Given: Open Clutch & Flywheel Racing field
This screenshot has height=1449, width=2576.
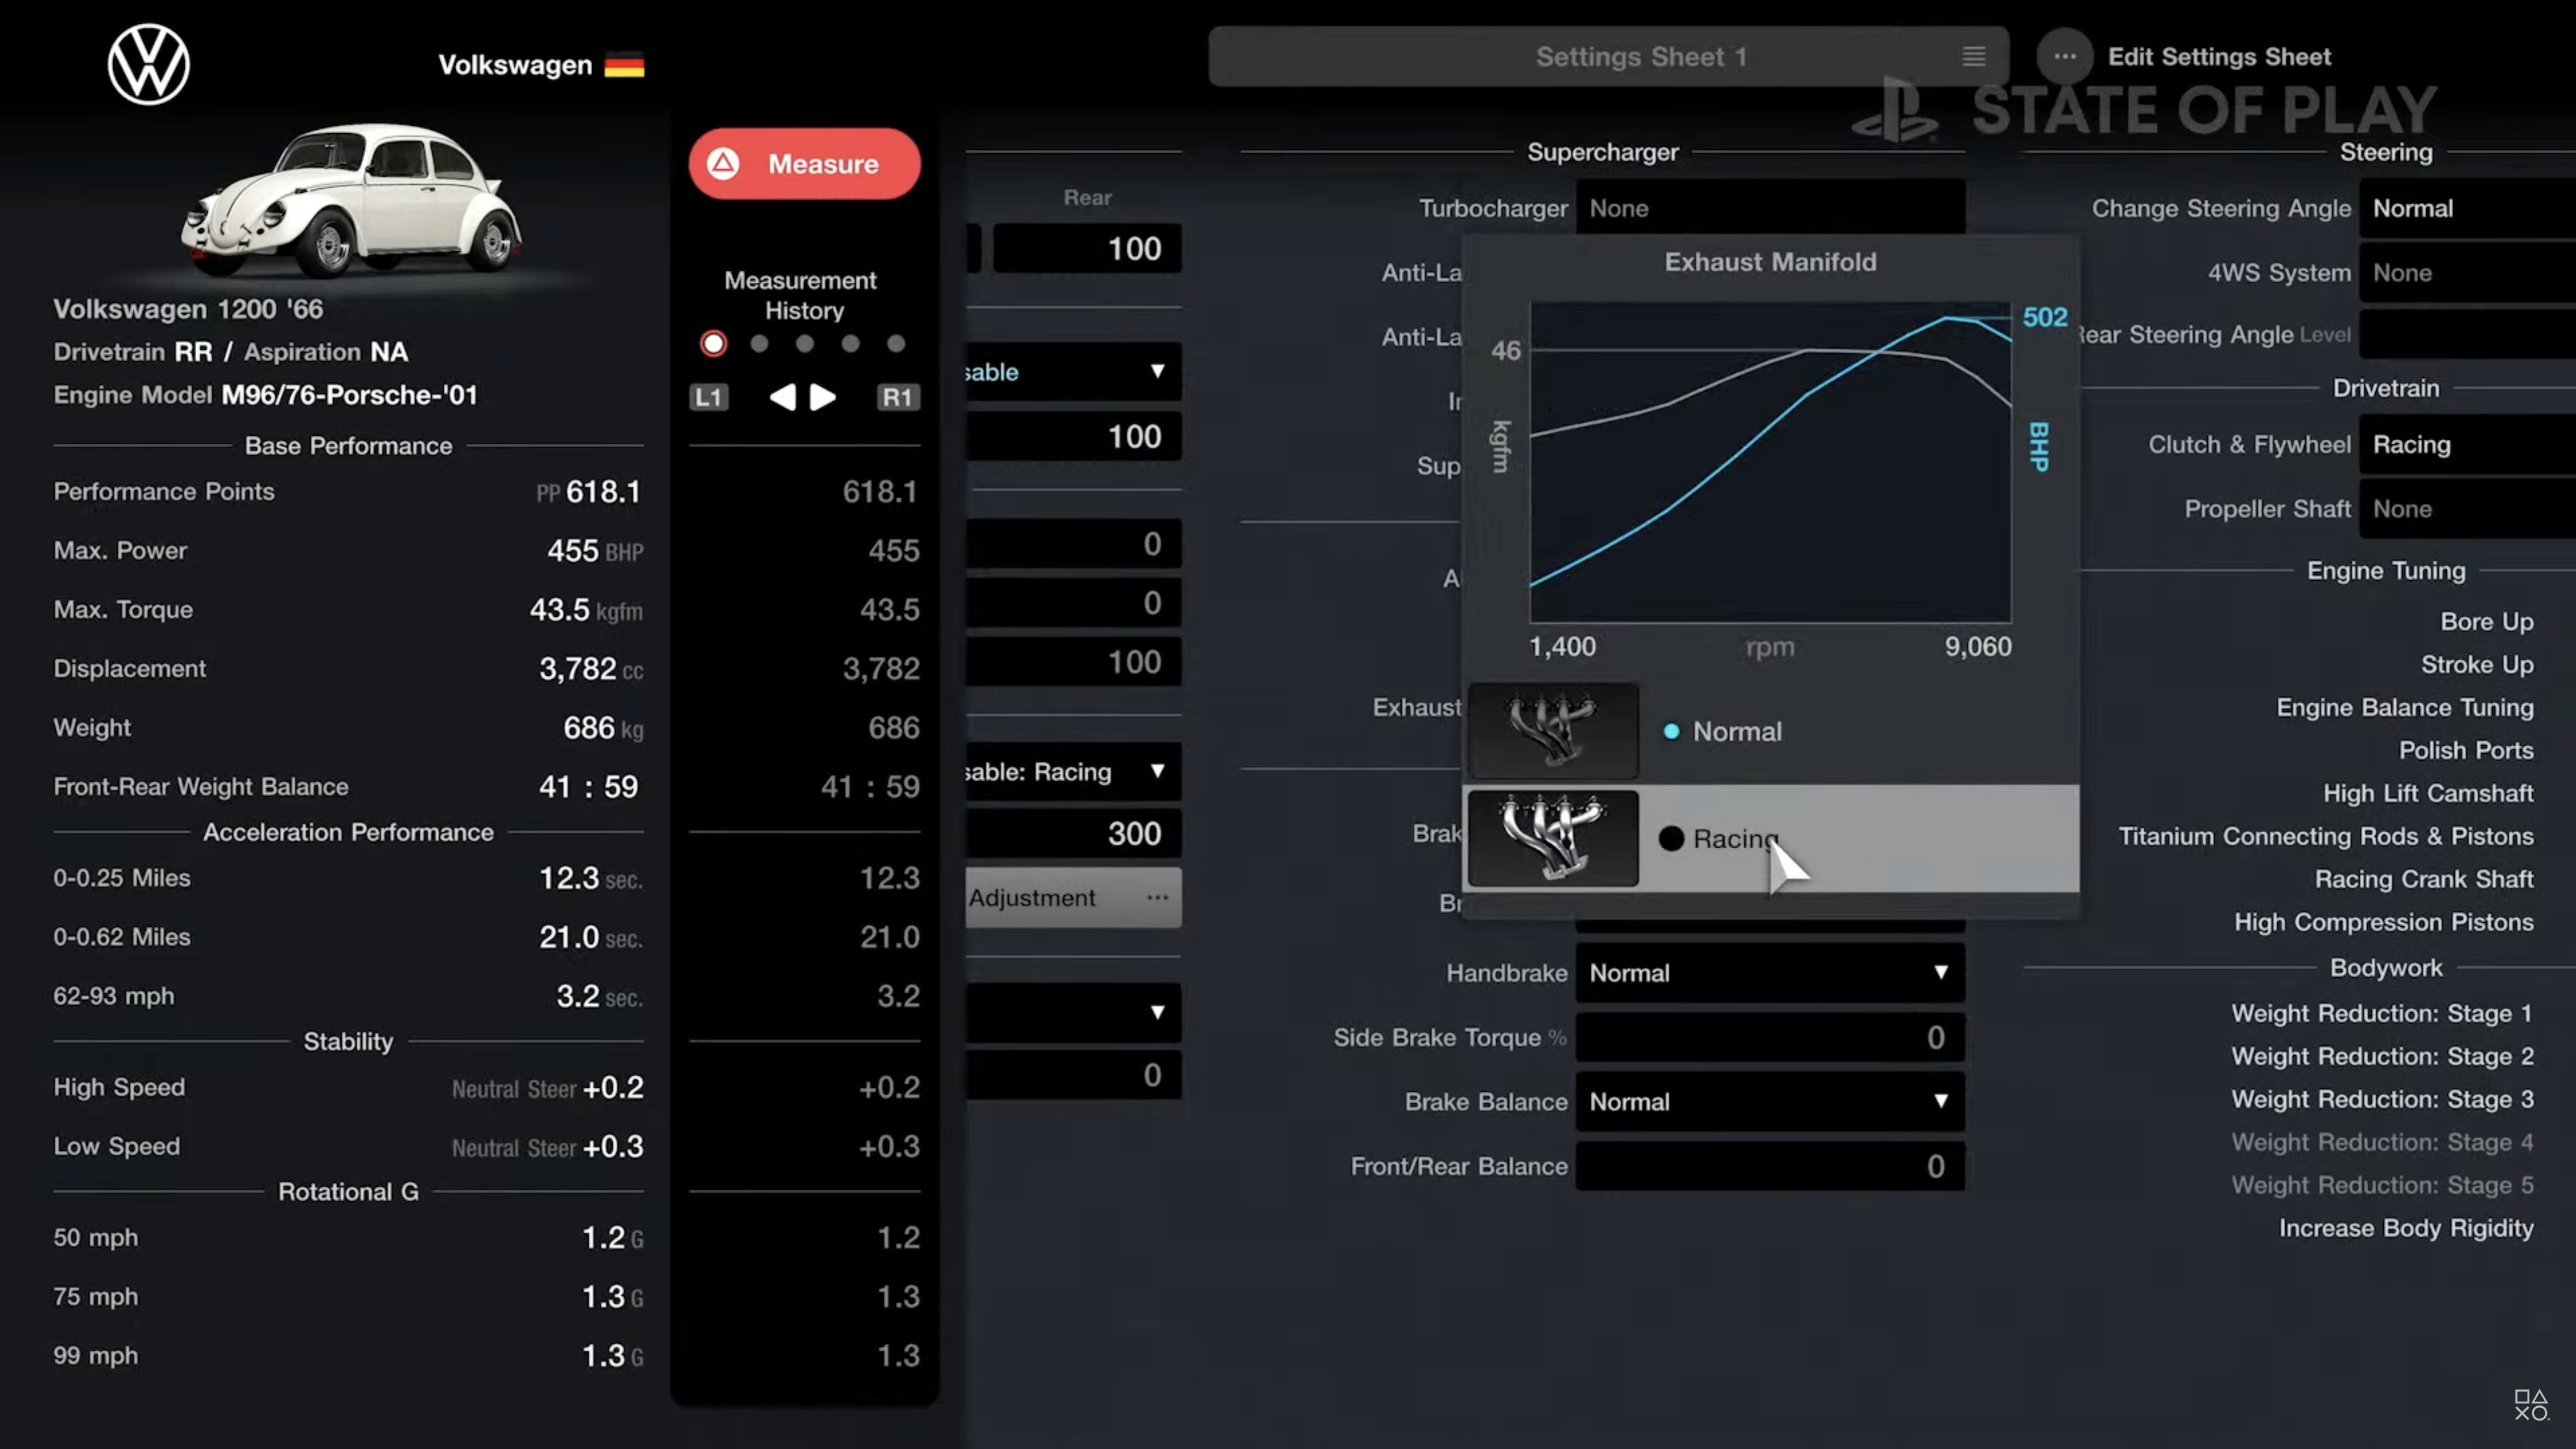Looking at the screenshot, I should [2467, 444].
